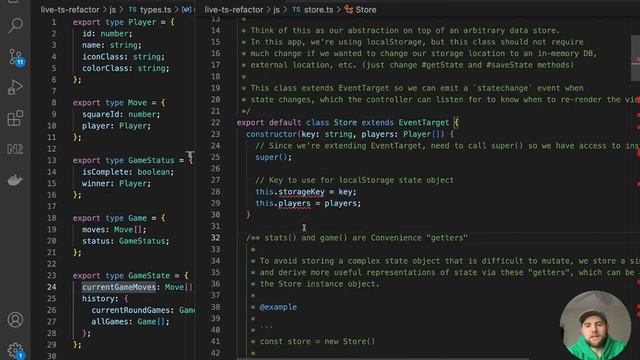Click the highlighted currentGameMoves property
Screen dimensions: 640x360
pos(119,287)
